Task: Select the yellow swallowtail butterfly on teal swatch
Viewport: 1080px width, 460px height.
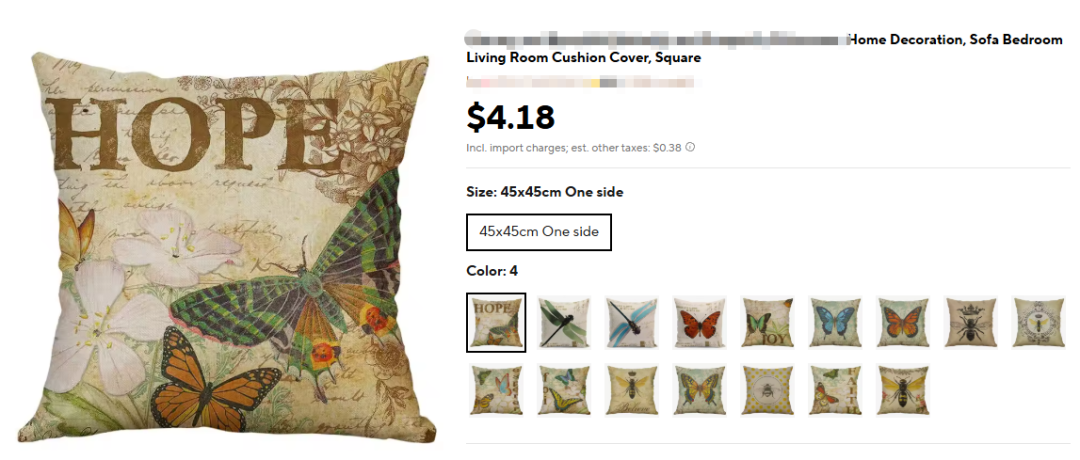Action: click(x=699, y=390)
